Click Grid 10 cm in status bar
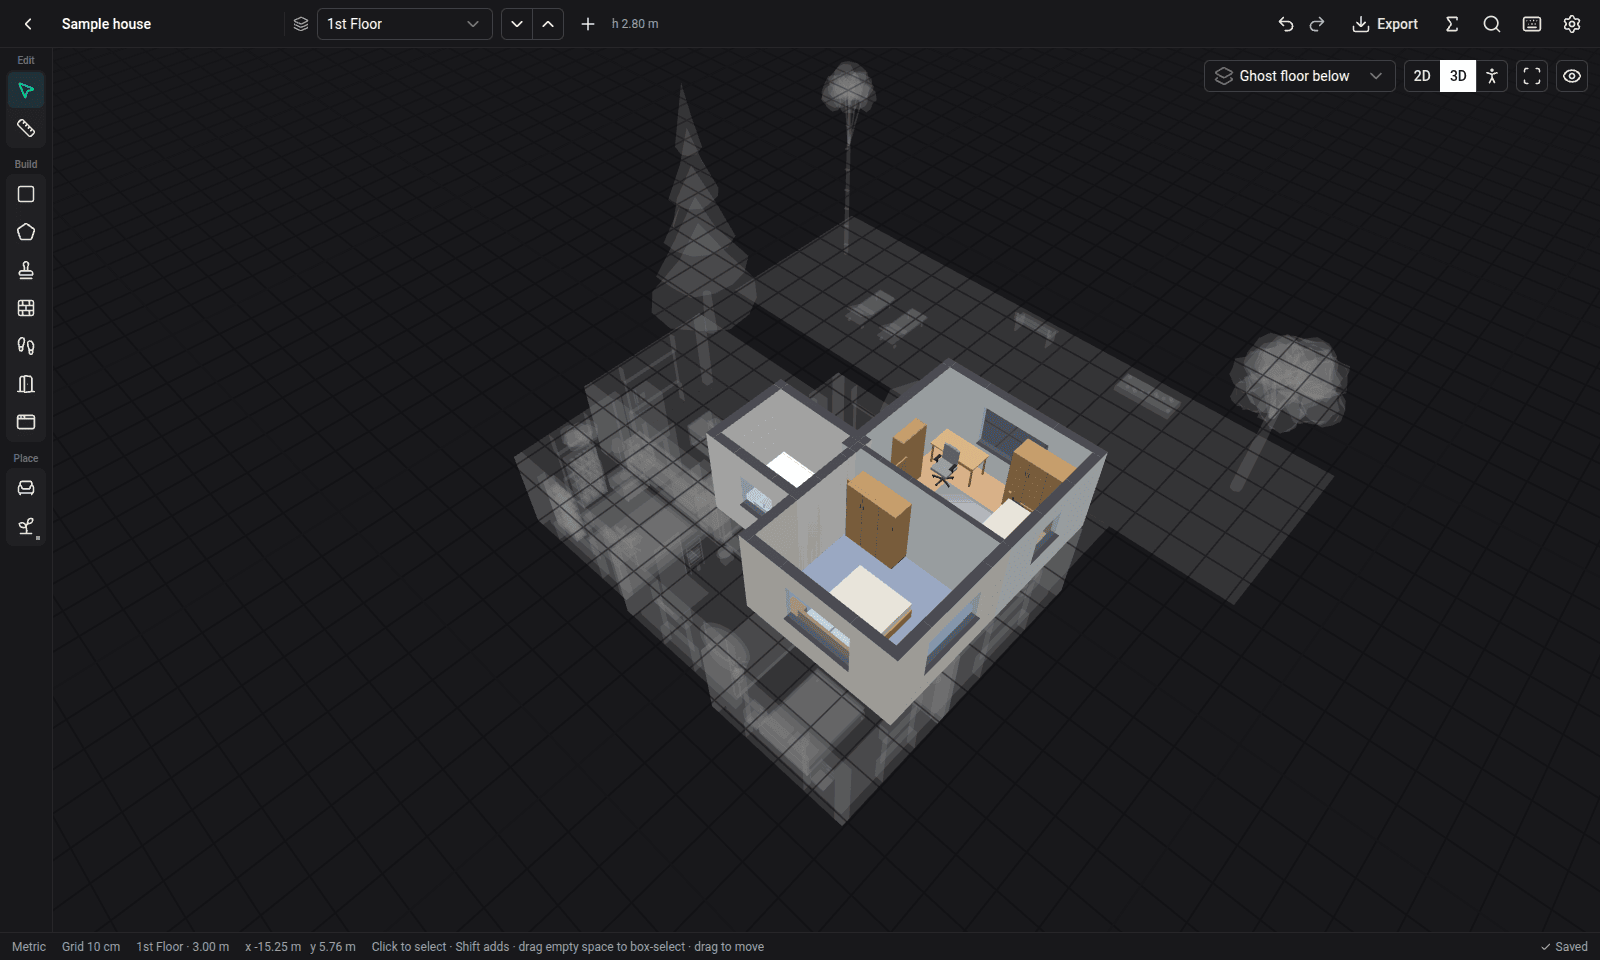Viewport: 1600px width, 960px height. [x=91, y=947]
